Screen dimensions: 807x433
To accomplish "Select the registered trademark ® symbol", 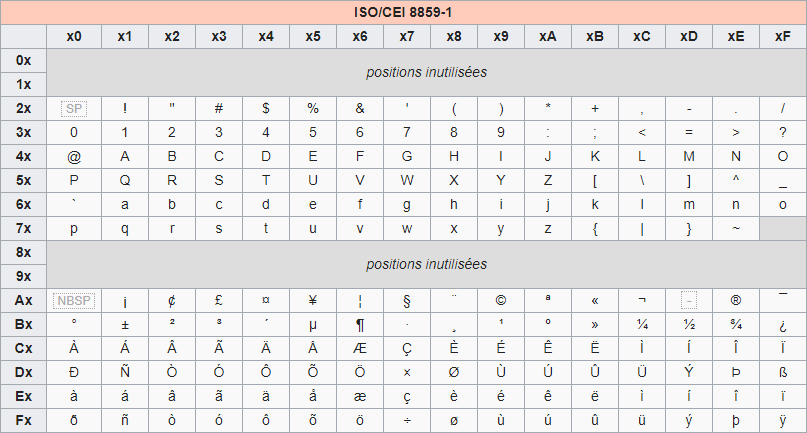I will point(736,300).
